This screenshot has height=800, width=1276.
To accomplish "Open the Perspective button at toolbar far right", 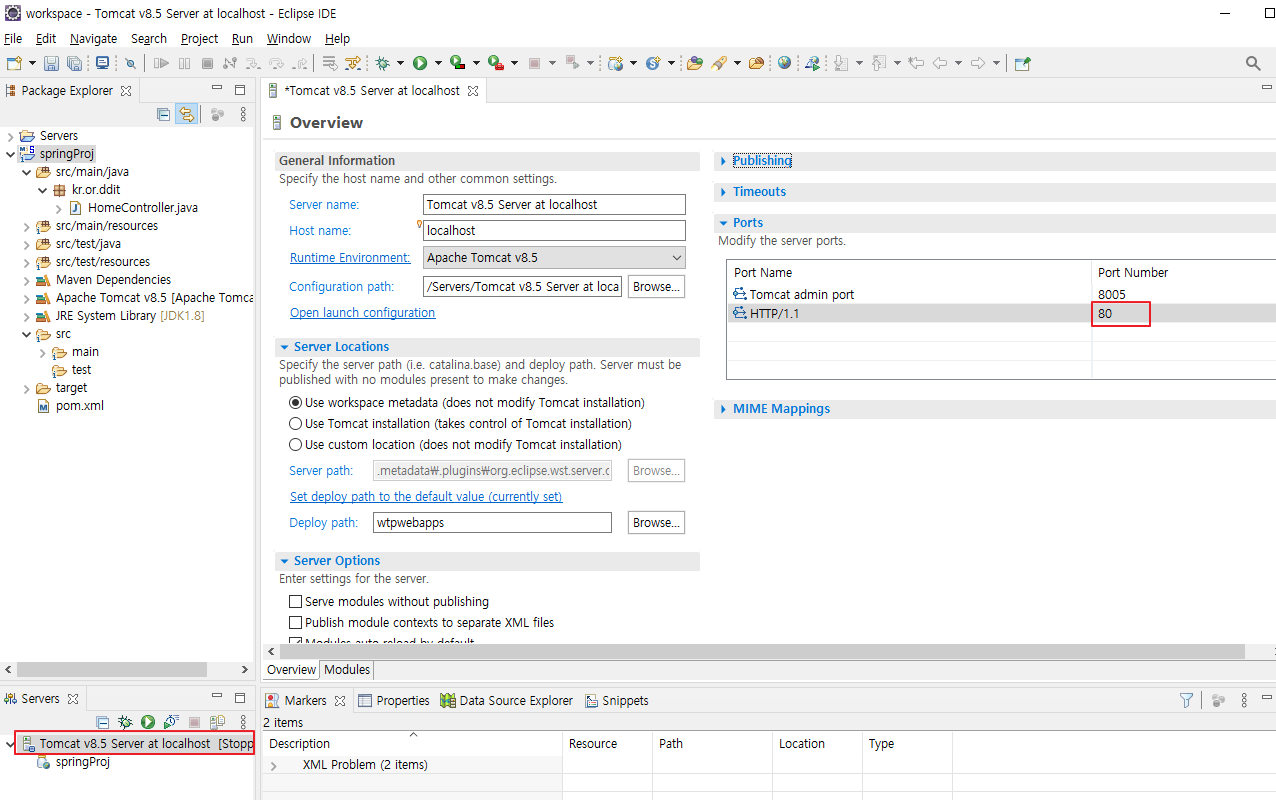I will pos(1022,63).
